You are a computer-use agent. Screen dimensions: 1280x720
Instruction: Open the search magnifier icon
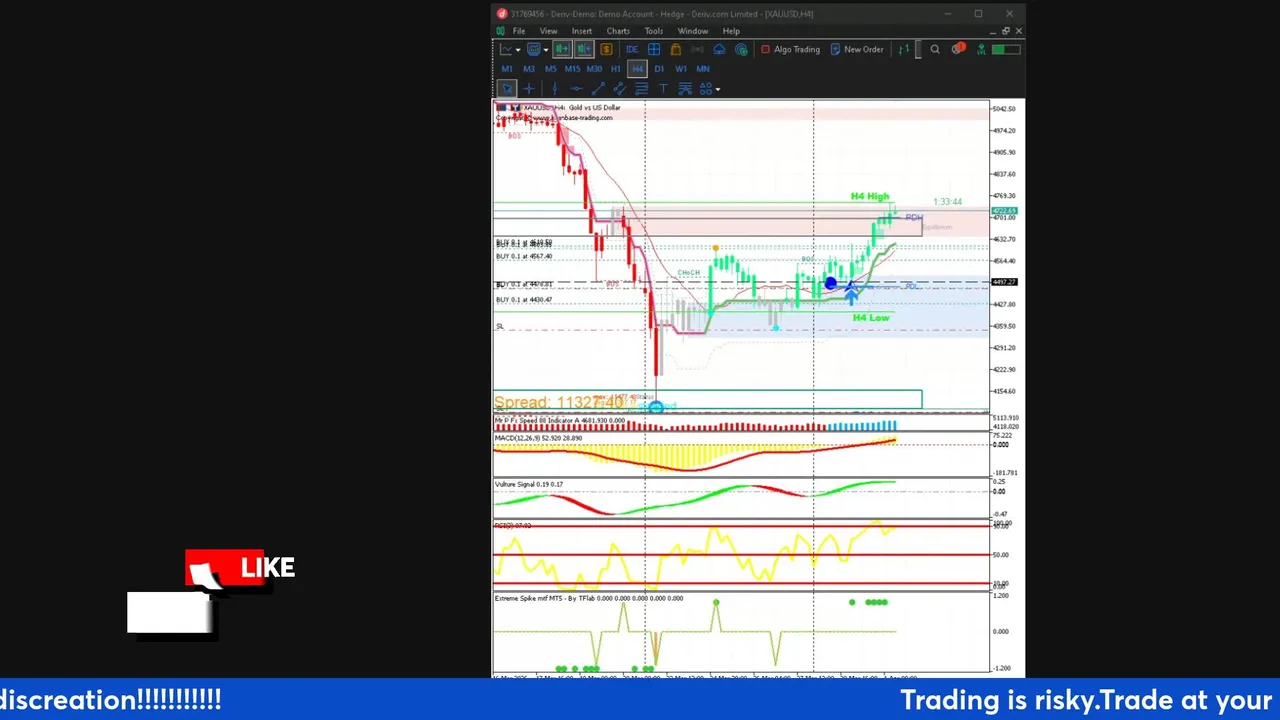[x=935, y=49]
